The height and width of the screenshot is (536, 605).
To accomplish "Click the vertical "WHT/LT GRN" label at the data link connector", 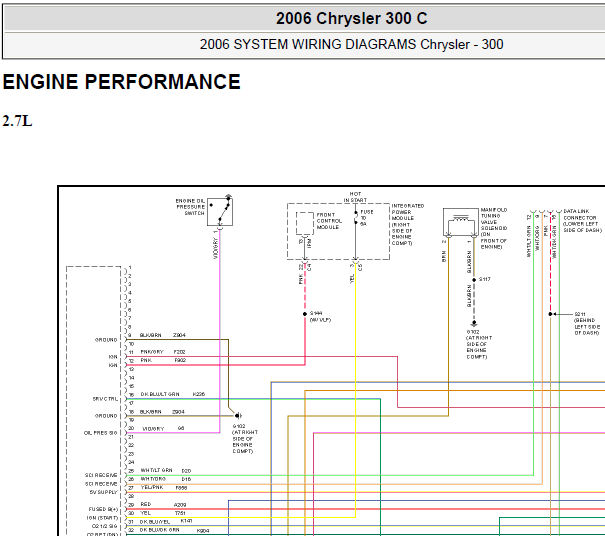I will tap(529, 241).
